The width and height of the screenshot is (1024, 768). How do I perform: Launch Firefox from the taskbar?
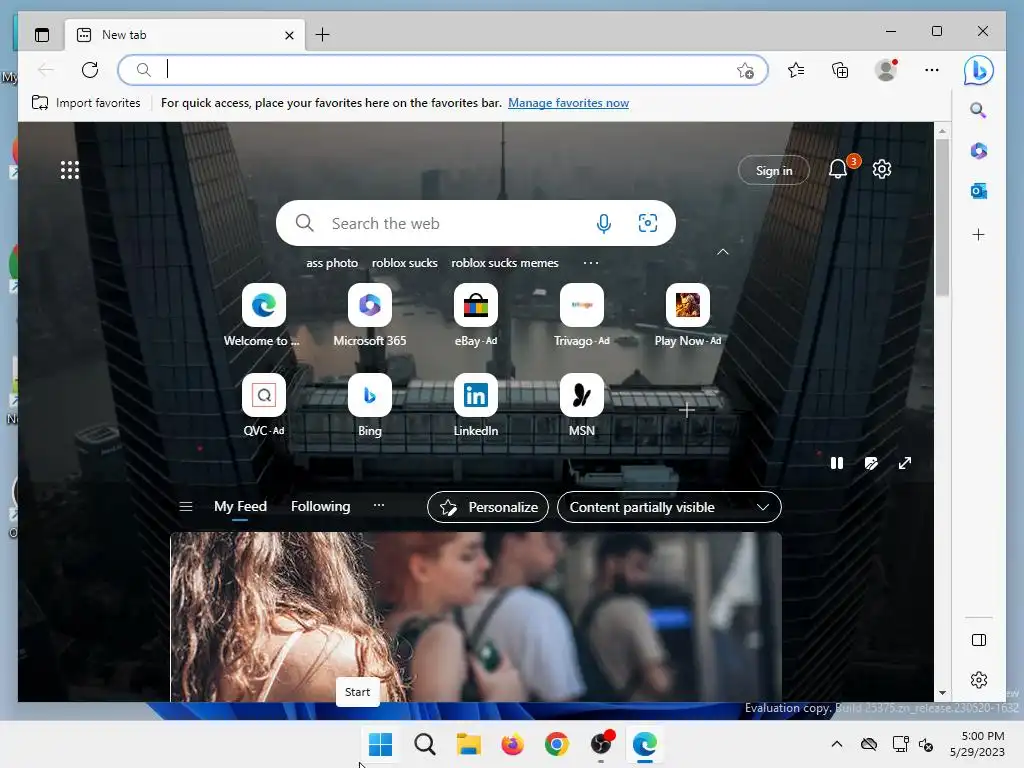pyautogui.click(x=513, y=744)
